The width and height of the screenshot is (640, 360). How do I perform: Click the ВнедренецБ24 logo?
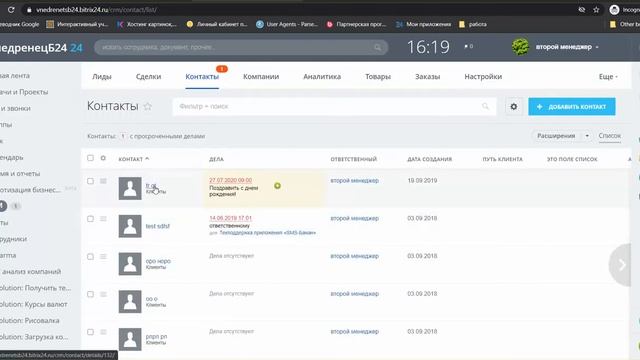[x=41, y=48]
